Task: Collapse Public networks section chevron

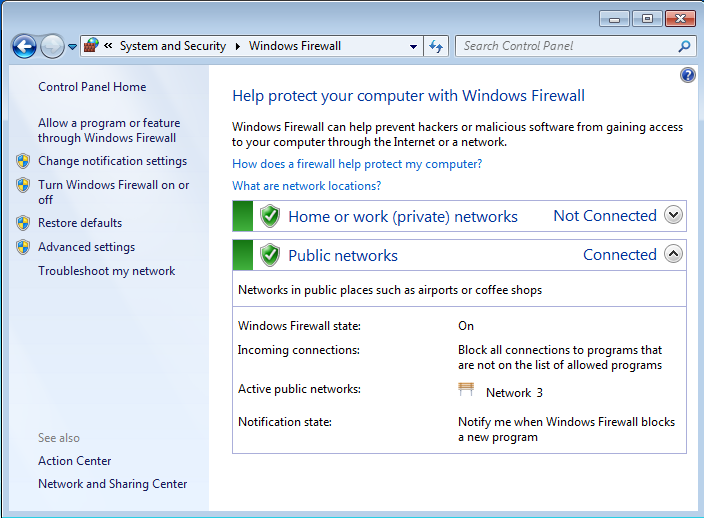Action: click(x=673, y=254)
